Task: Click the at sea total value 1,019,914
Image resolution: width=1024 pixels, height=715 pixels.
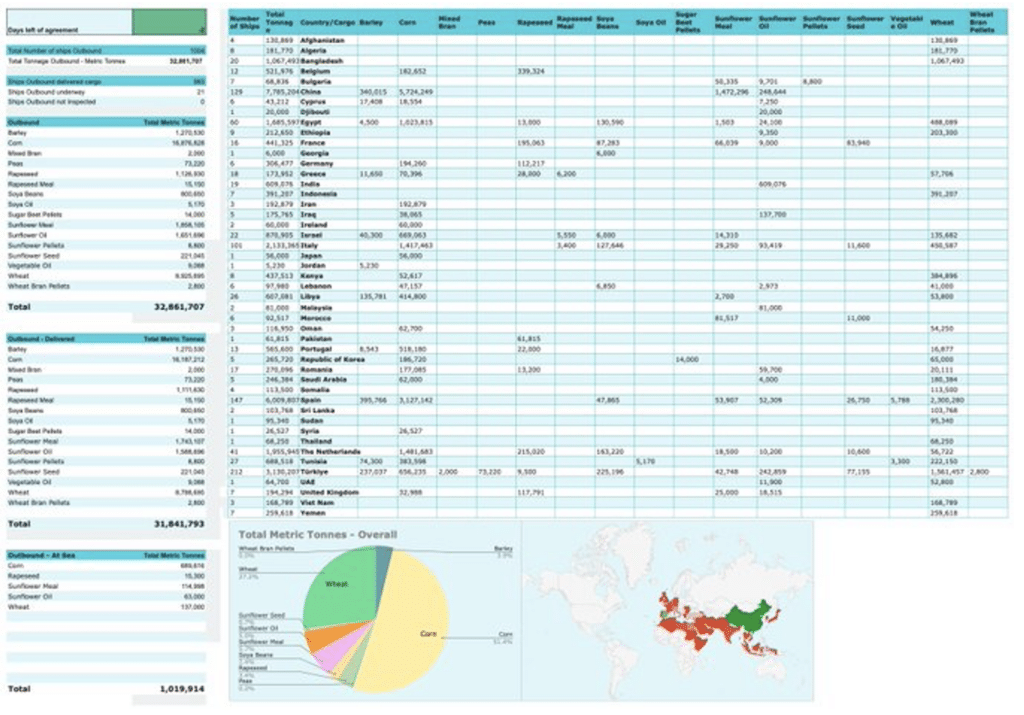Action: (x=182, y=689)
